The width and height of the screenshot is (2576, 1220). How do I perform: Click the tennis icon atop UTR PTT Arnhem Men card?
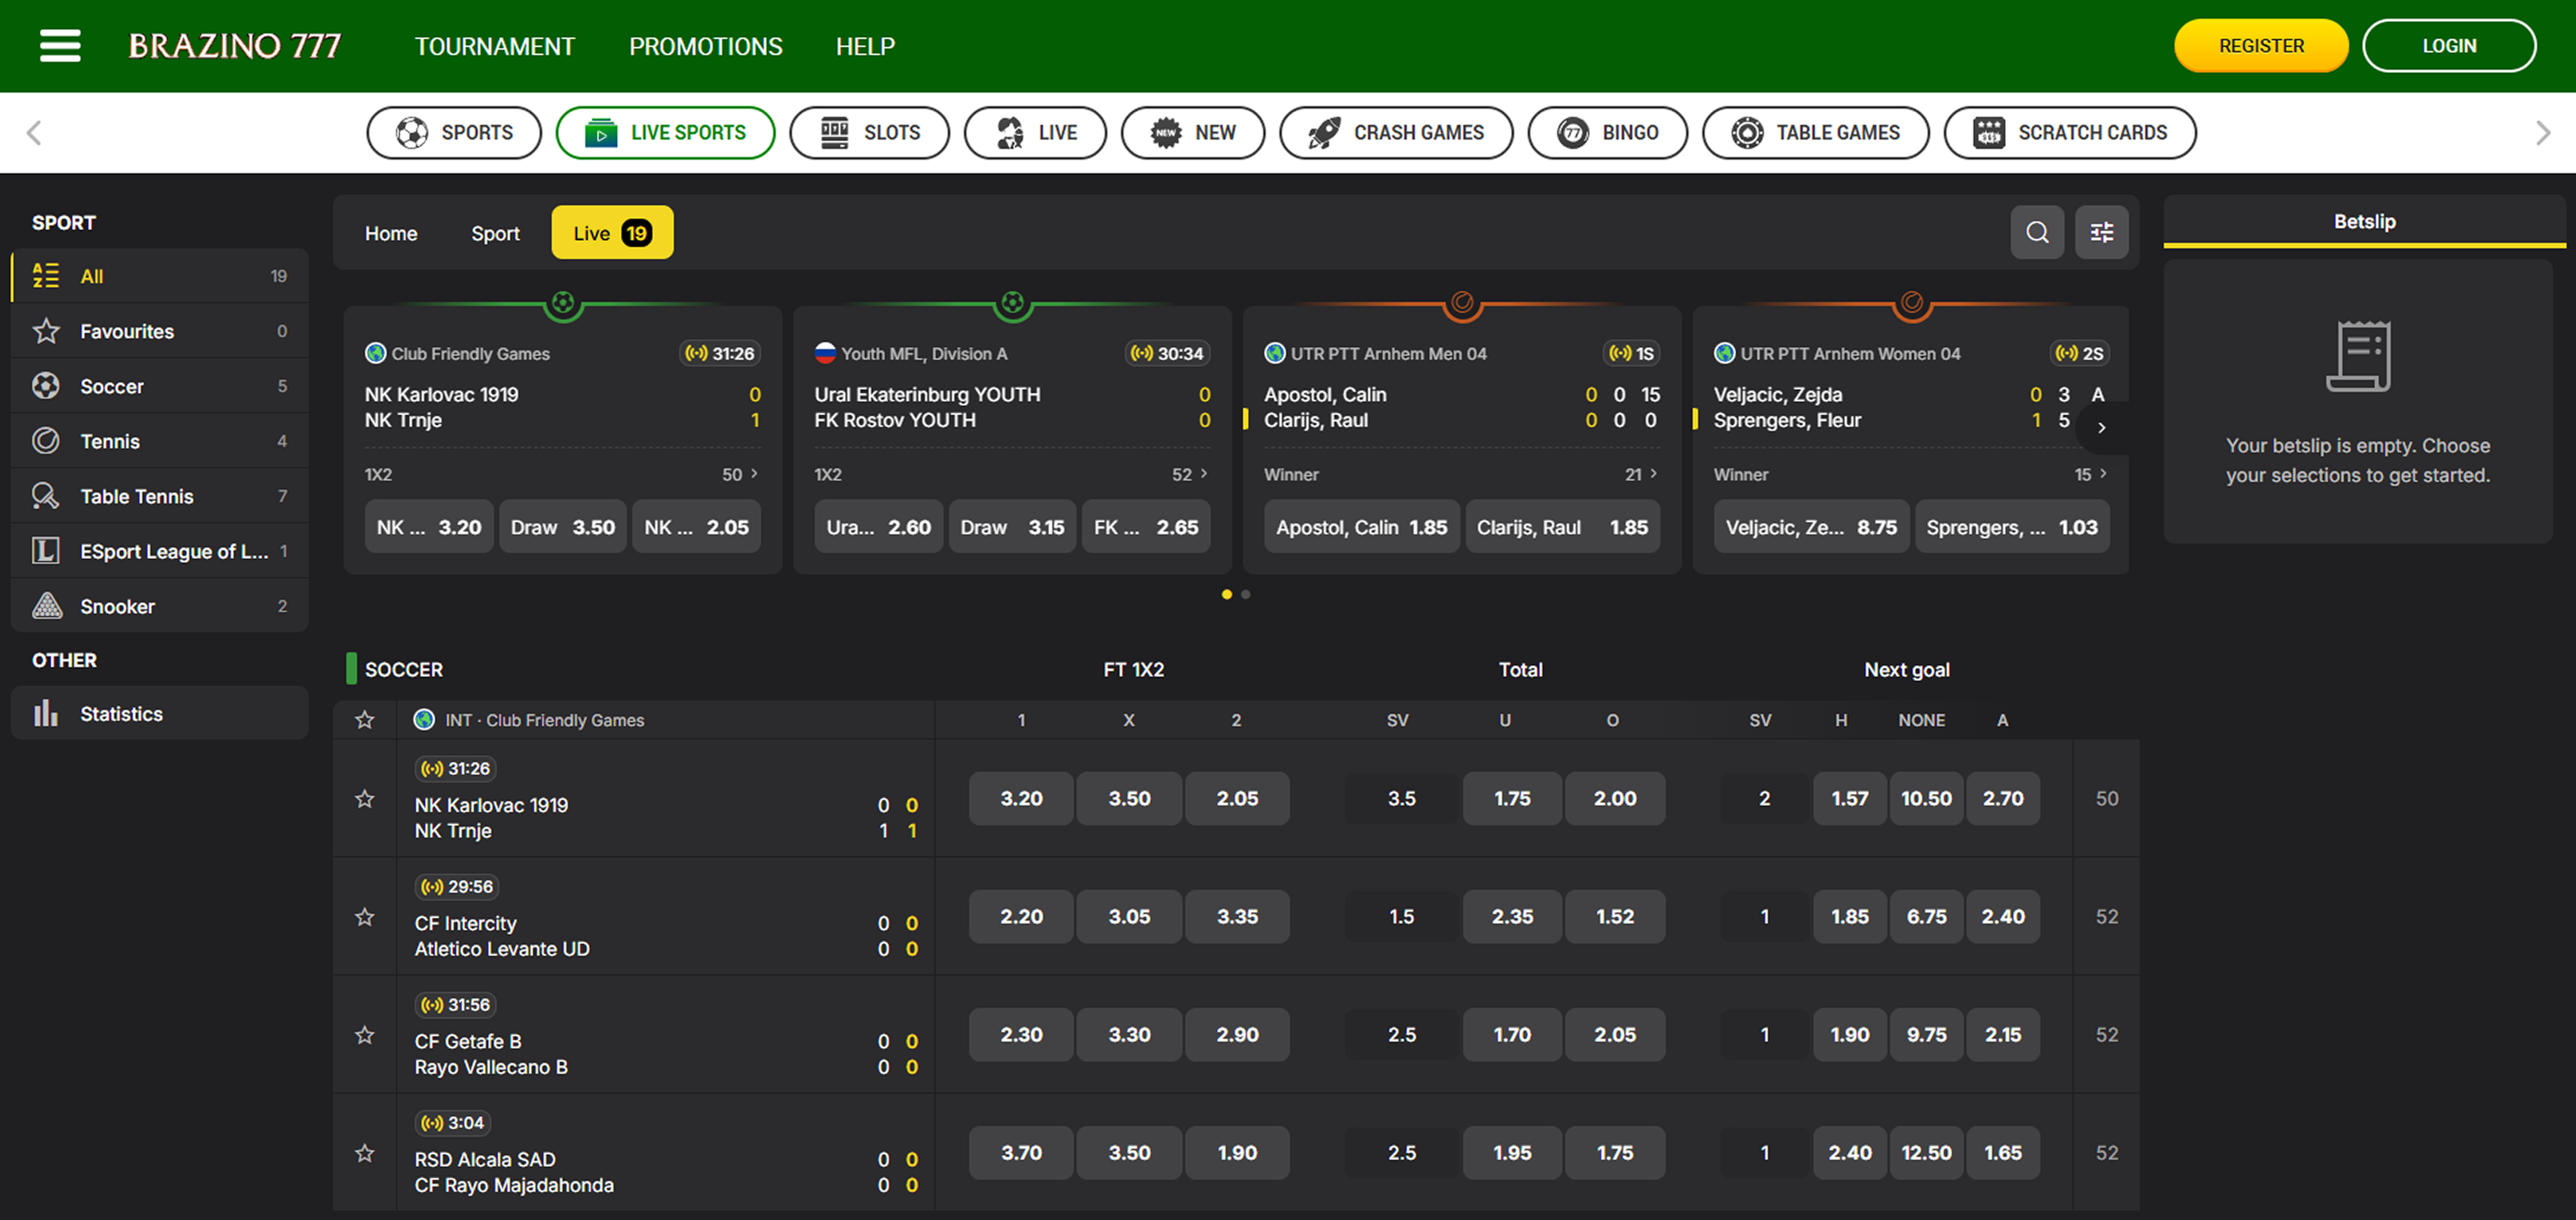coord(1462,303)
